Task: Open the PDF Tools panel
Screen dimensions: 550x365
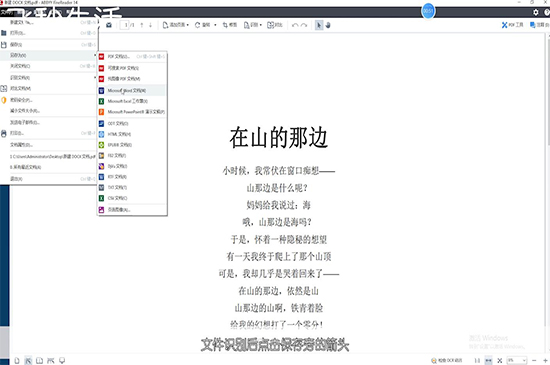Action: 512,25
